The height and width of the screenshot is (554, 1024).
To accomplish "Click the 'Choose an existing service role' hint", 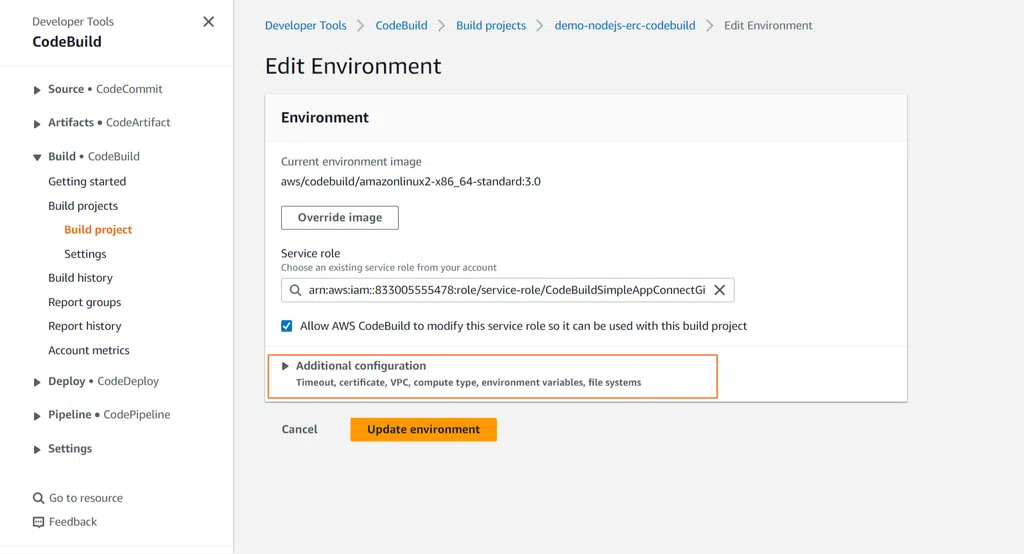I will [x=389, y=267].
